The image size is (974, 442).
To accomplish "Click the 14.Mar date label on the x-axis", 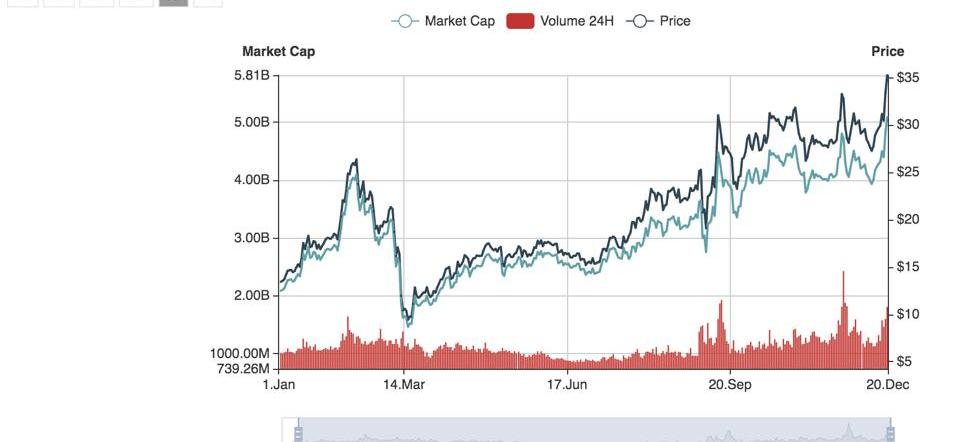I will [x=404, y=384].
